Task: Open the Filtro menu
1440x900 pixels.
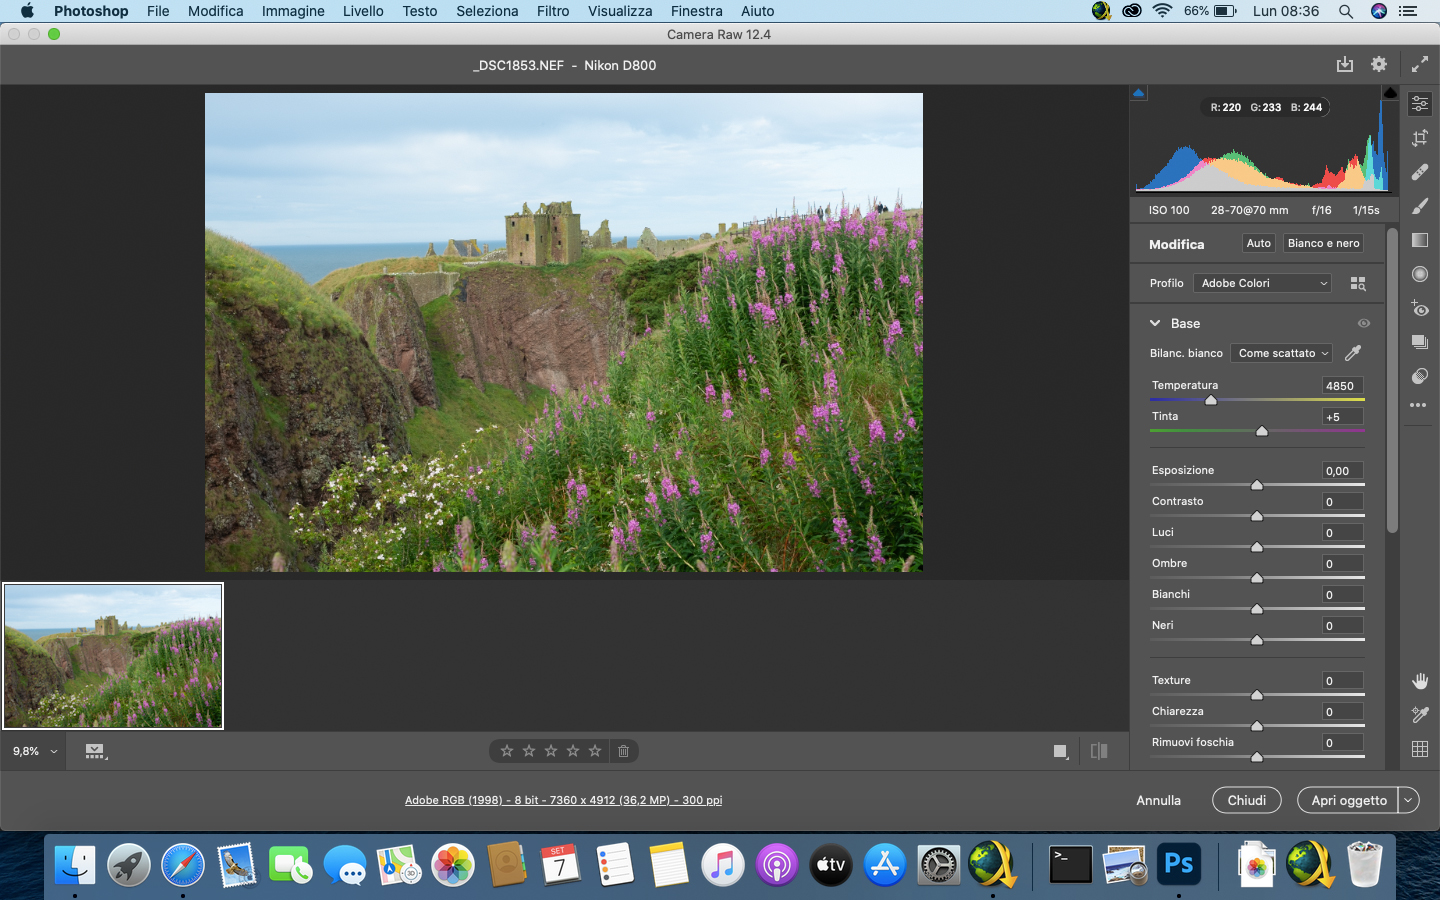Action: click(553, 11)
